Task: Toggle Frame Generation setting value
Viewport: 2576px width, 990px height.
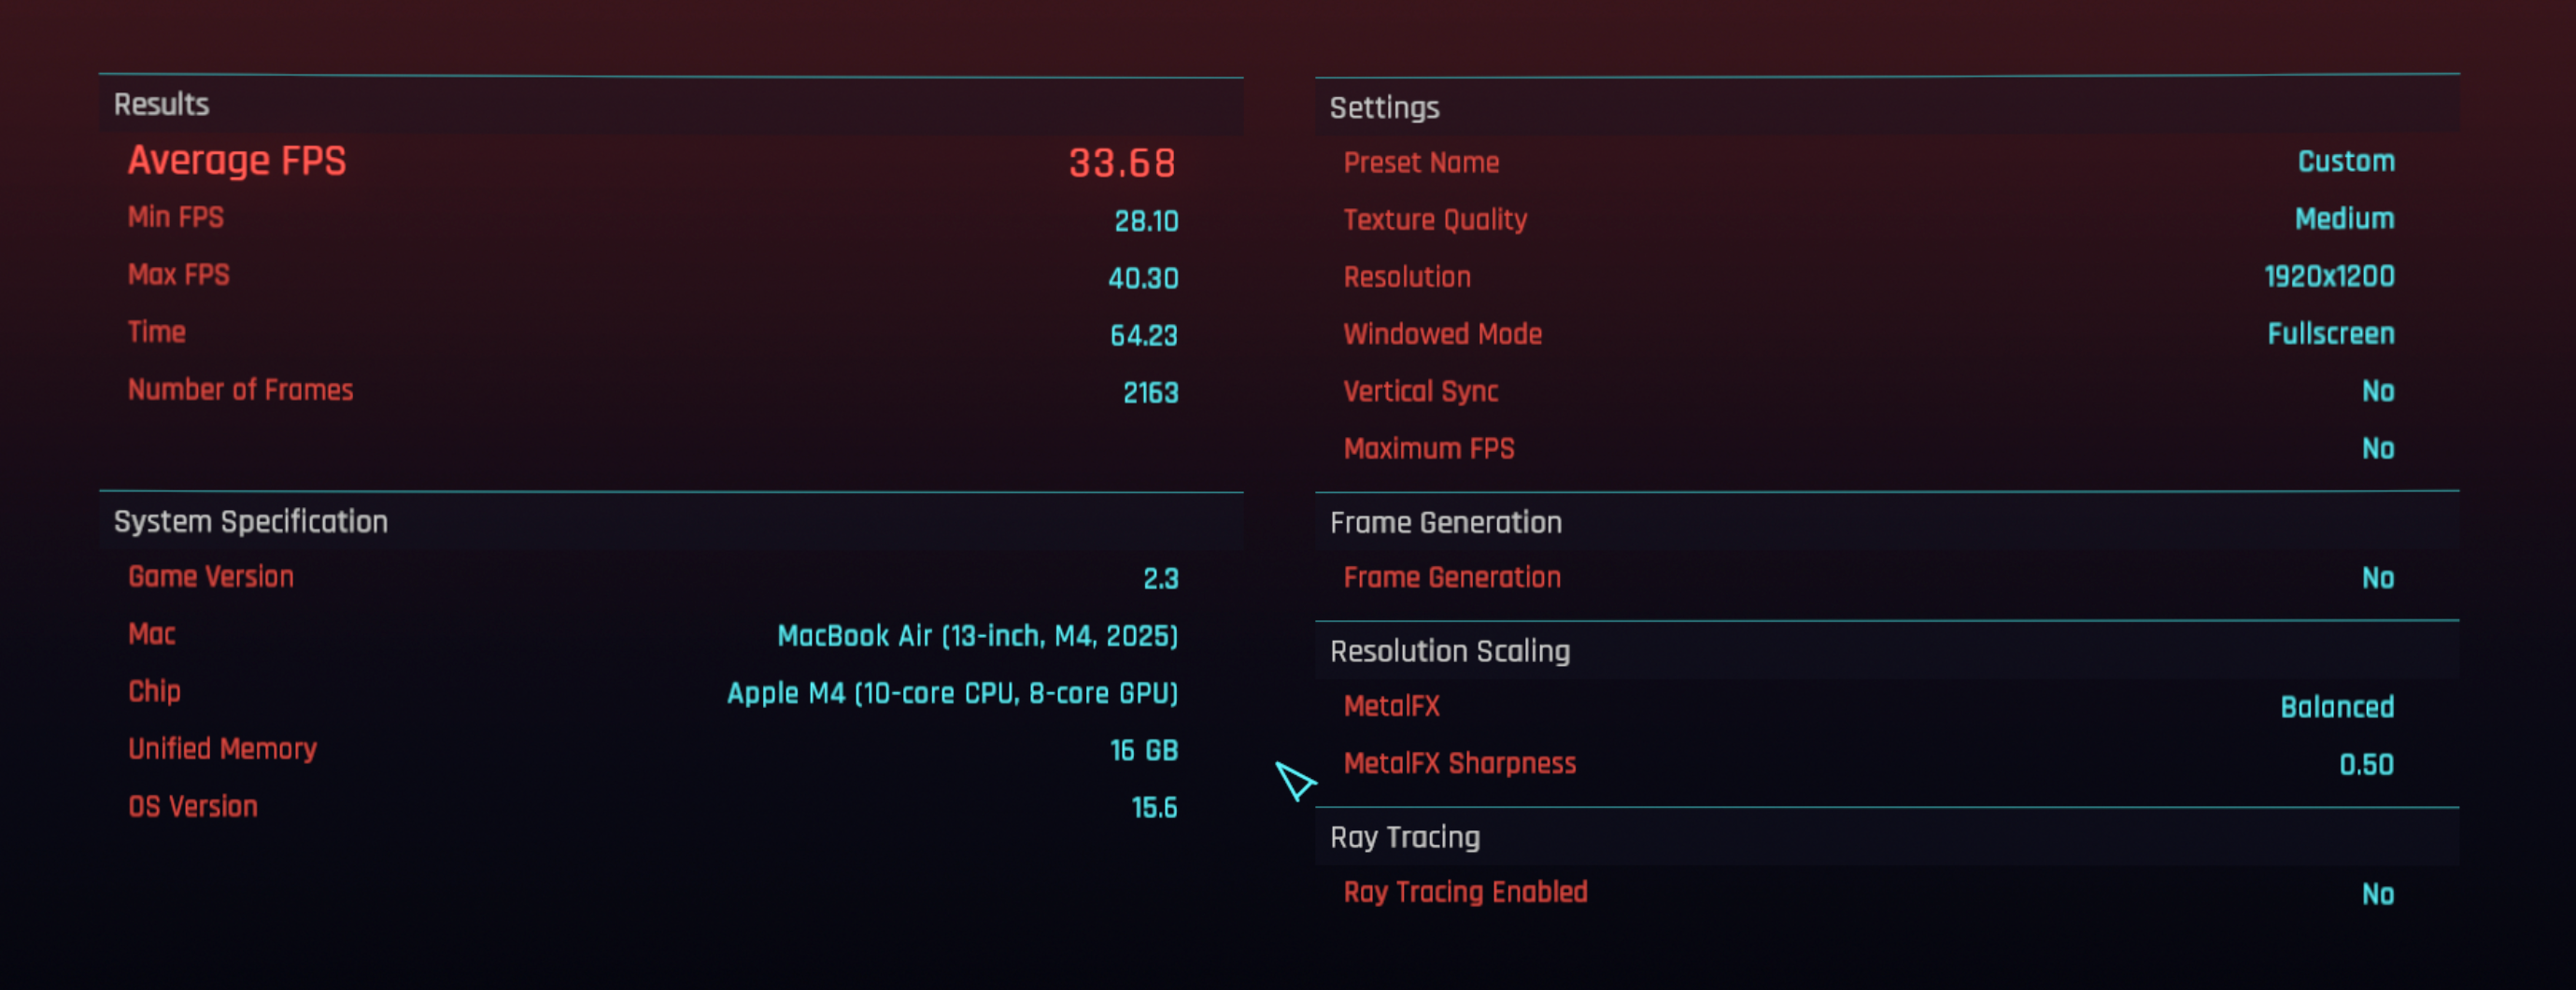Action: tap(2378, 579)
